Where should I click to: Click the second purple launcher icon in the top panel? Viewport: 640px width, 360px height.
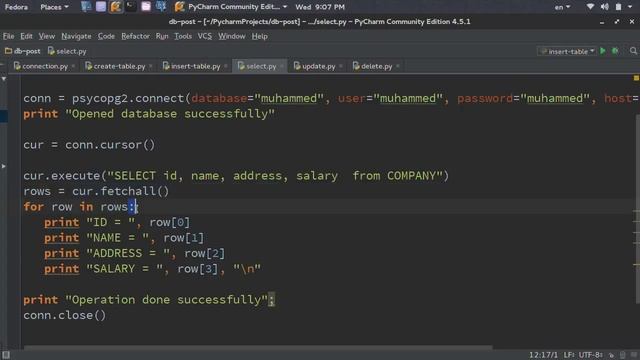coord(101,7)
